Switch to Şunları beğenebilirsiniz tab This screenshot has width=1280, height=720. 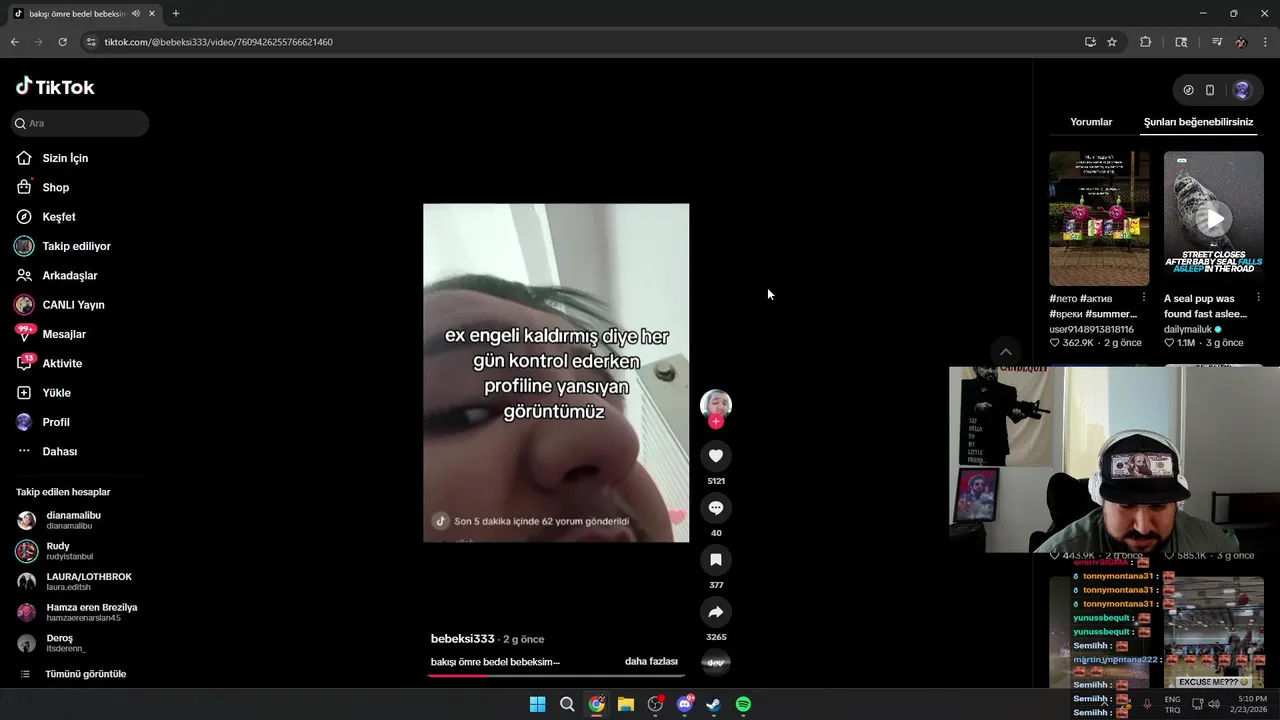coord(1198,122)
